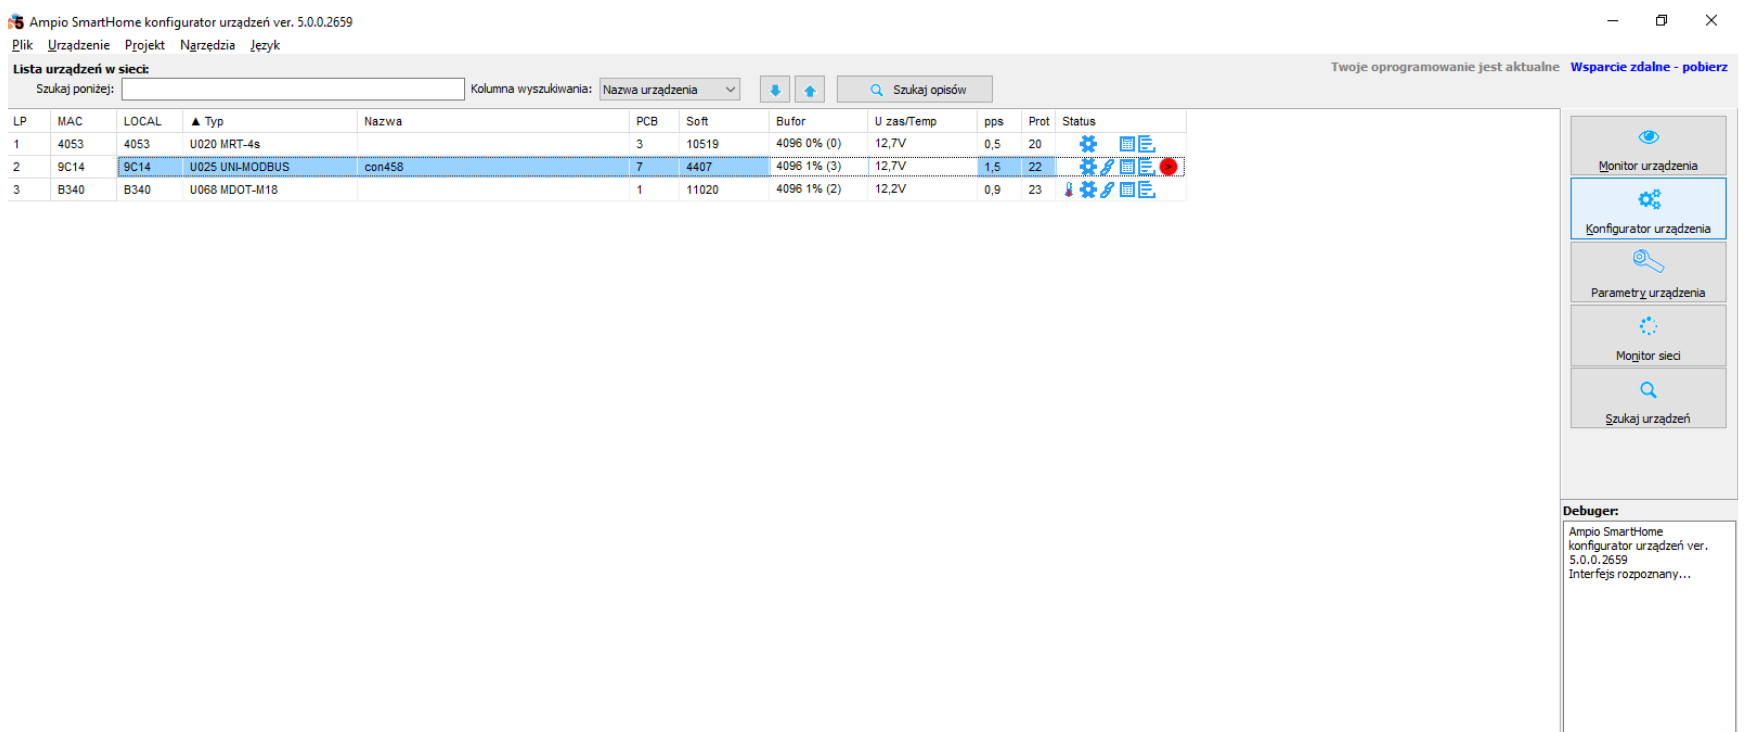1746x732 pixels.
Task: Sort by the pps column header
Action: pos(999,121)
